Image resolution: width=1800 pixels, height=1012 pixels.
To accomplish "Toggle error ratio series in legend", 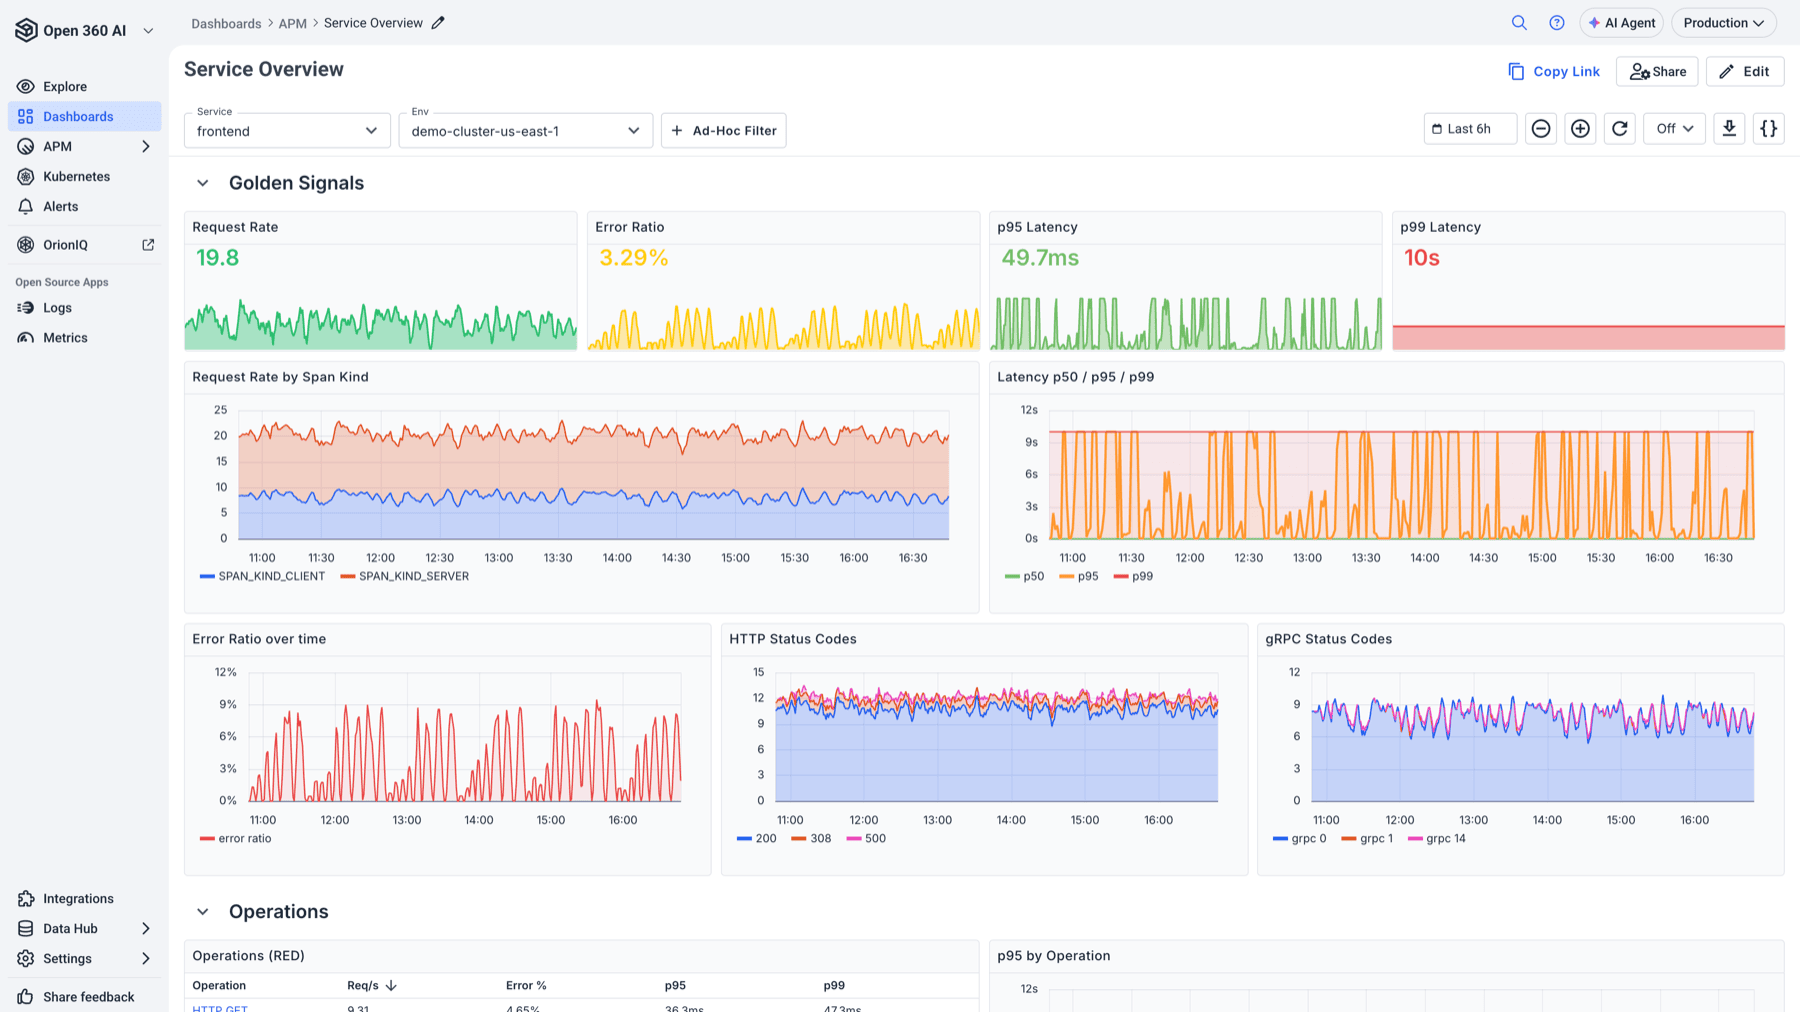I will click(235, 839).
